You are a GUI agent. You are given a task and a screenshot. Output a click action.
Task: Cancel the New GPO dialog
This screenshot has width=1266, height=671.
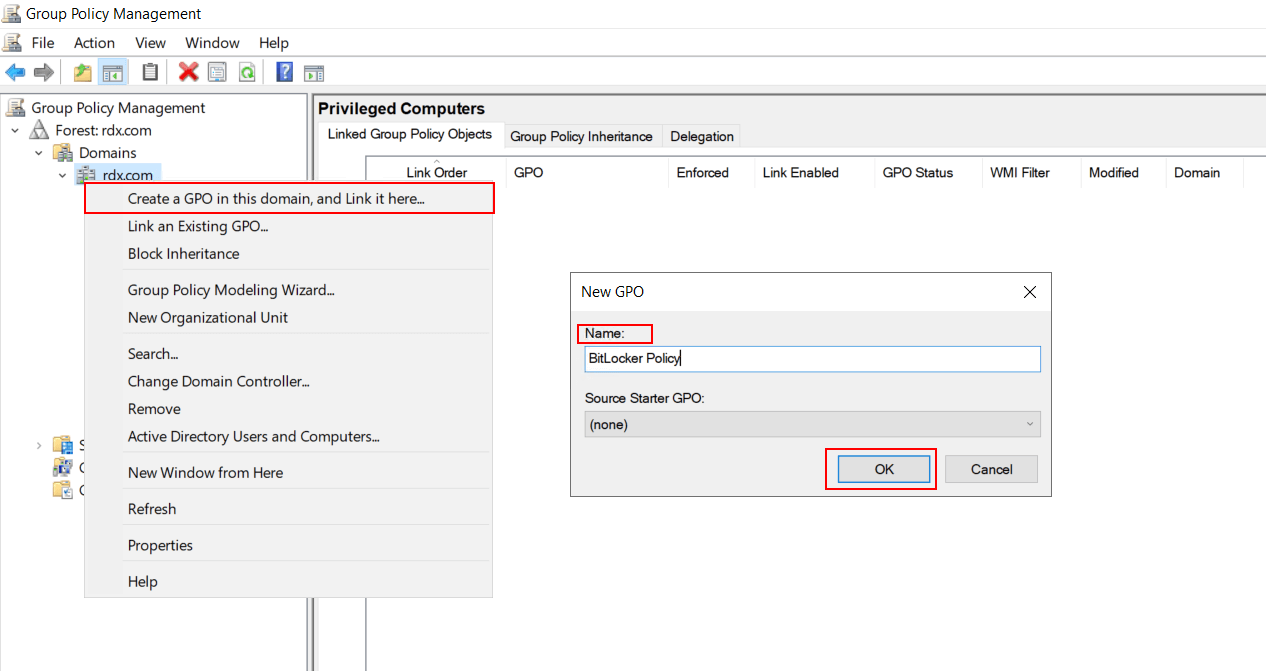991,468
